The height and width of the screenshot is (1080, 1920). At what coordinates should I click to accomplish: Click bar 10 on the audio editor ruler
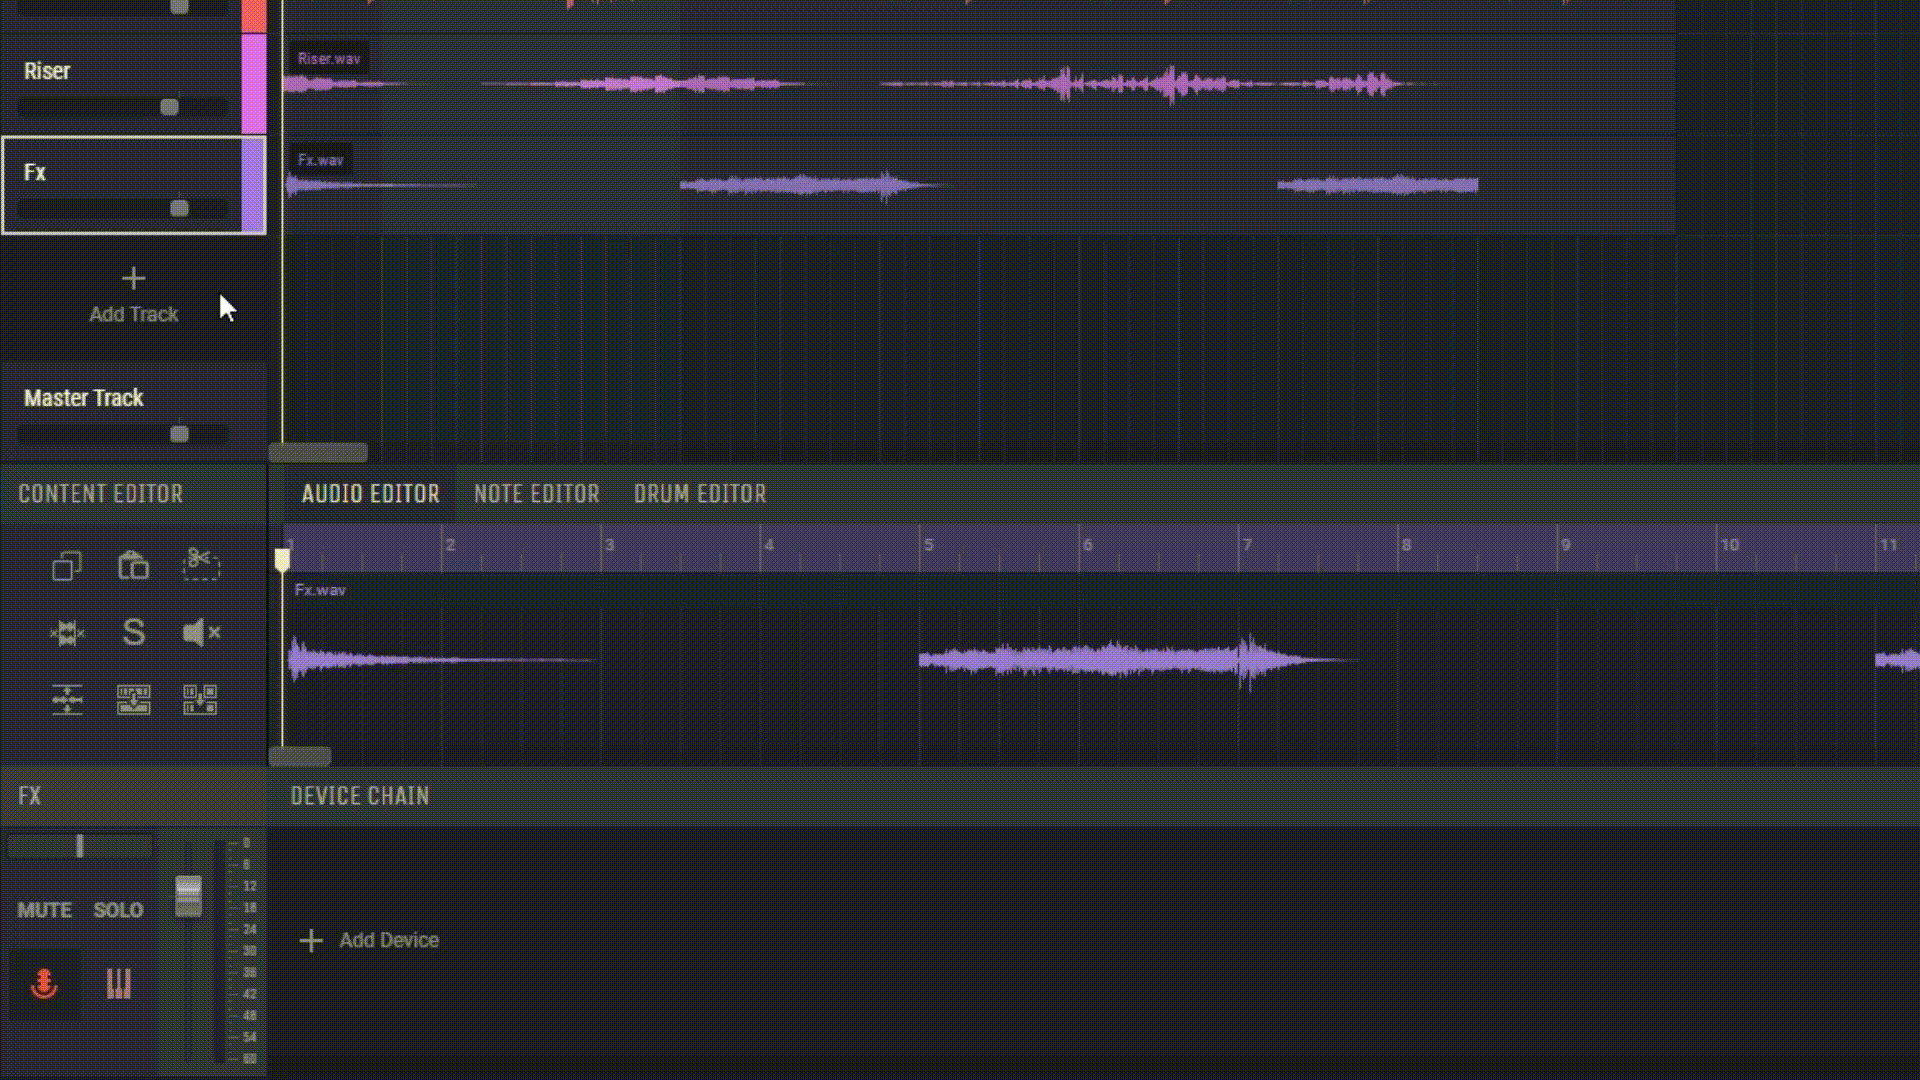tap(1729, 545)
